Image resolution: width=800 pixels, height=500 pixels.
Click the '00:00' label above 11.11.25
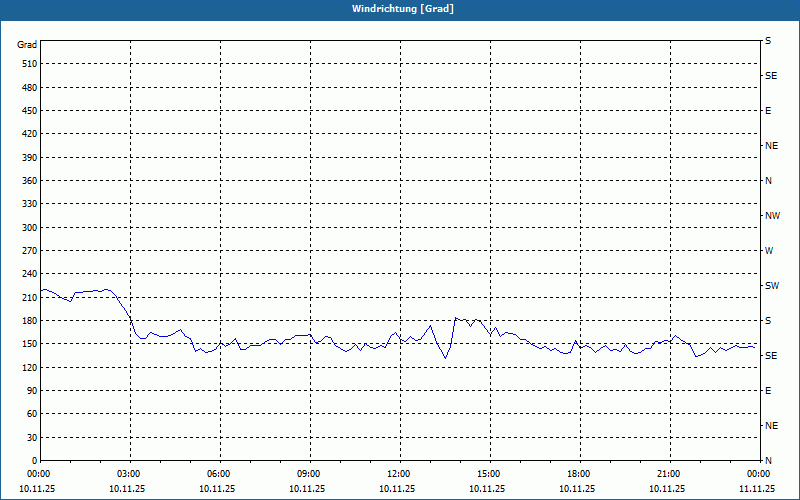(x=760, y=474)
